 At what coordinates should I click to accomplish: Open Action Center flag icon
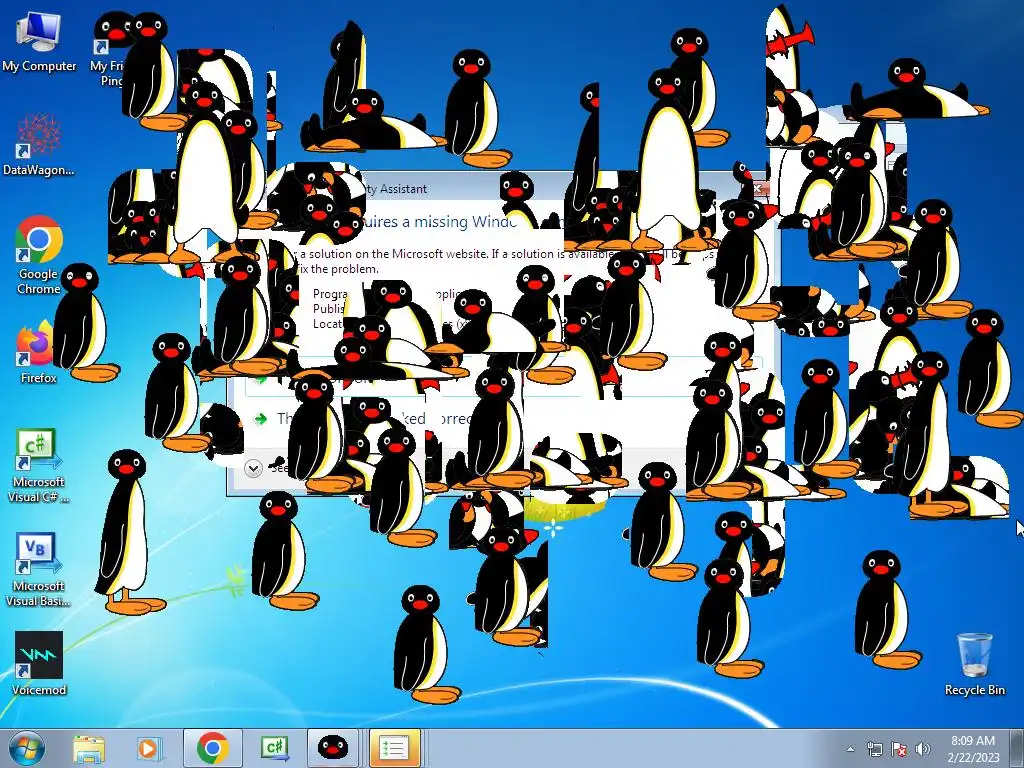tap(899, 749)
